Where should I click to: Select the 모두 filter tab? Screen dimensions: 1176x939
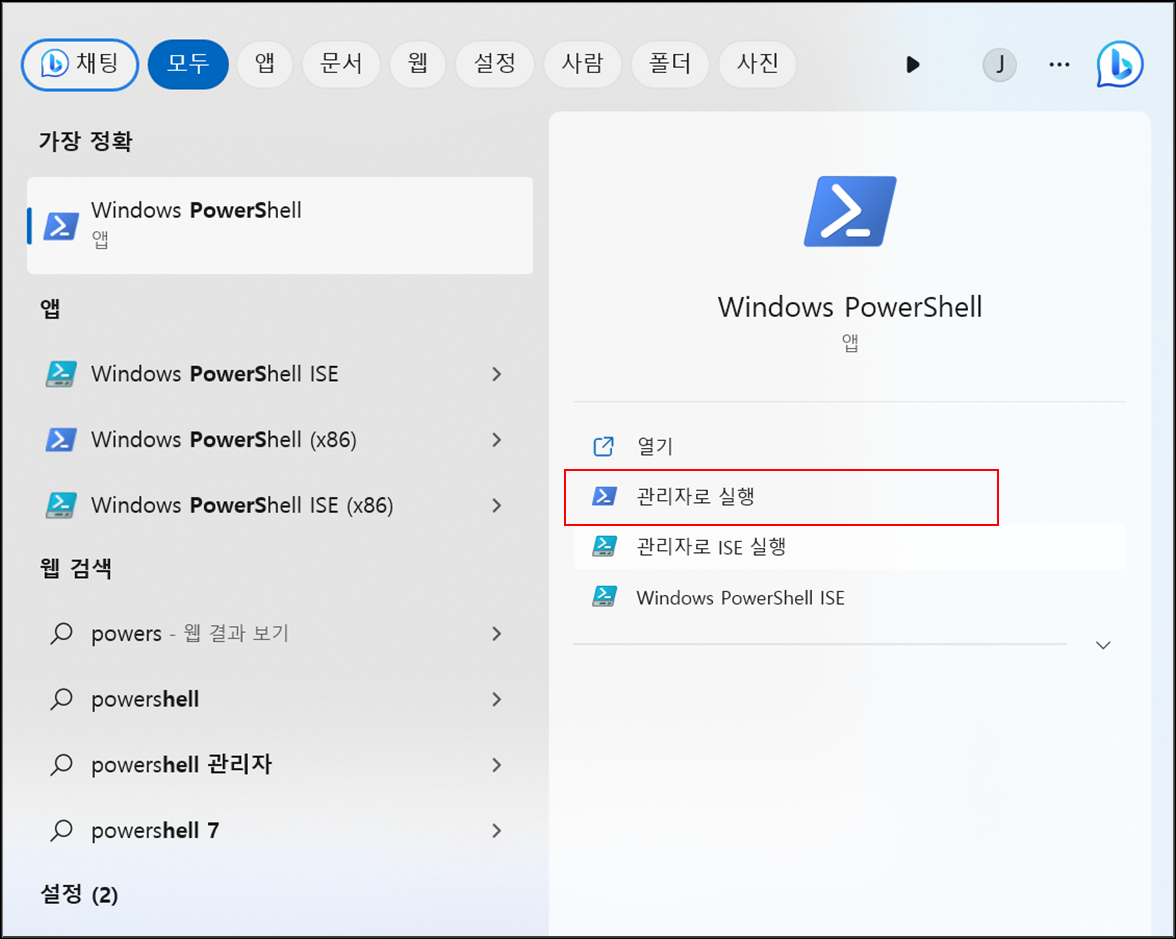pos(188,64)
